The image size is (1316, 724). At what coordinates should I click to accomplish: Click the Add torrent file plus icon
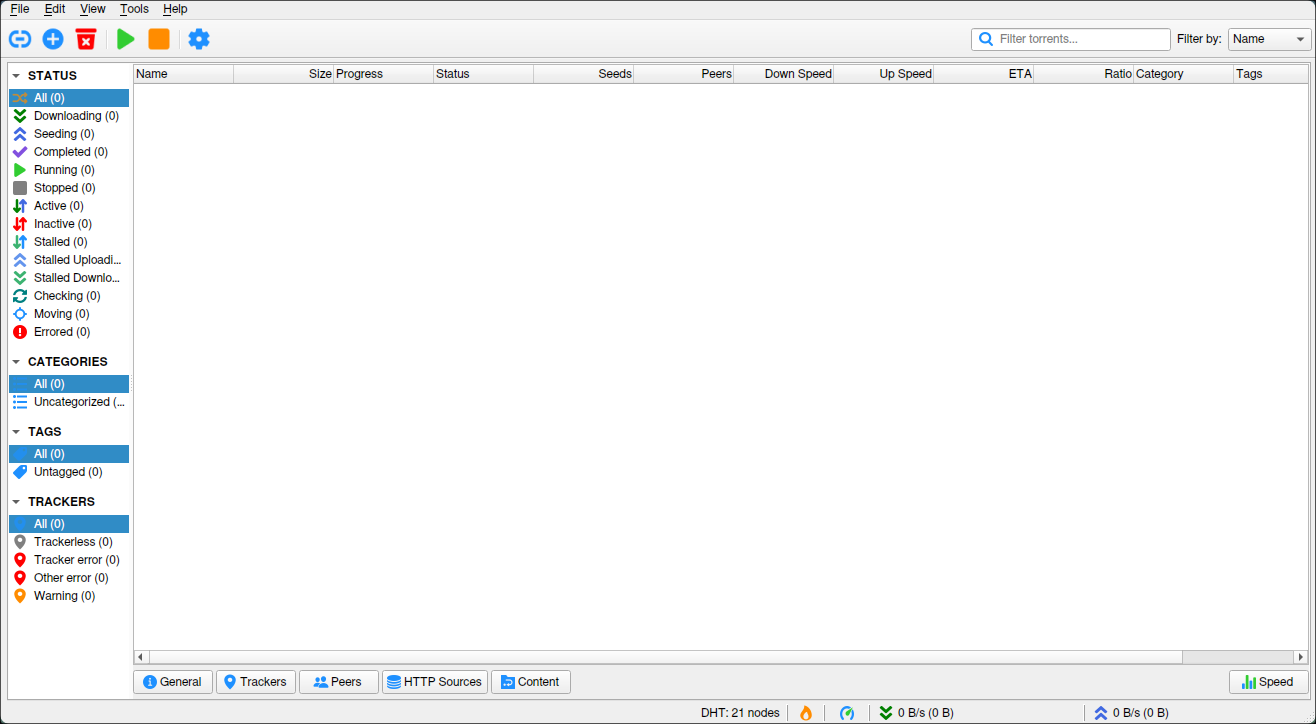coord(53,39)
